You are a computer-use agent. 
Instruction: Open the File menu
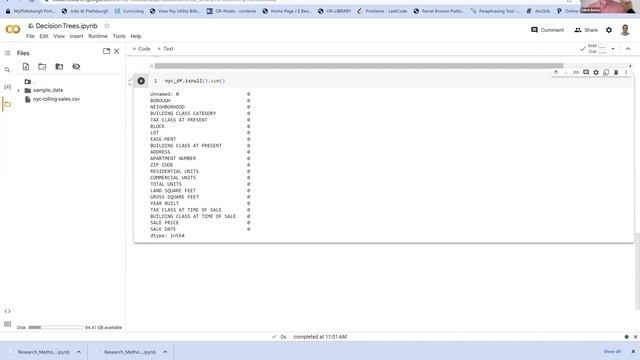click(x=30, y=36)
